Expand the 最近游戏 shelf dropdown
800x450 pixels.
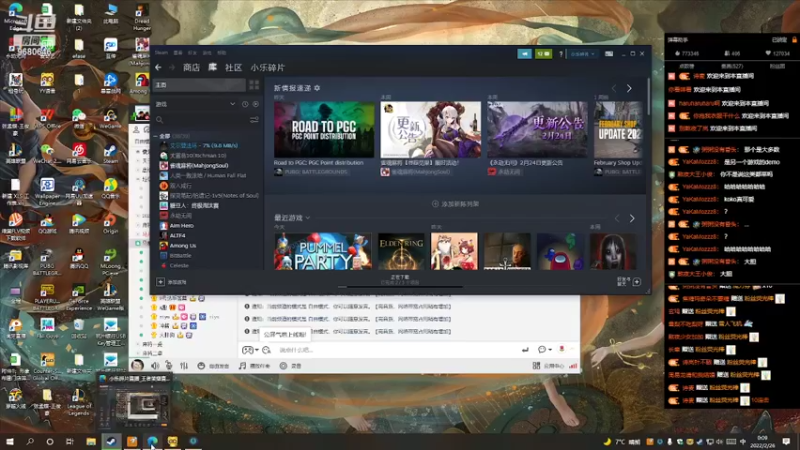[308, 218]
